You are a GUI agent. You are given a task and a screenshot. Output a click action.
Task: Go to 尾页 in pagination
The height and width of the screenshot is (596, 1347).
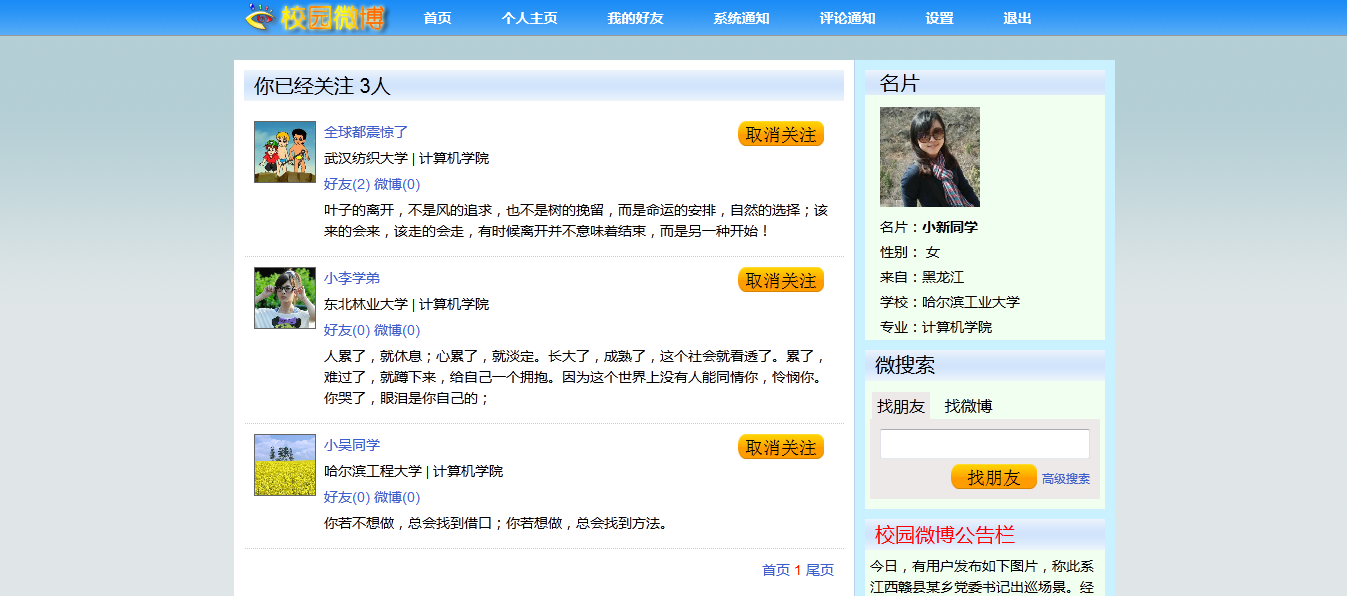[x=820, y=570]
